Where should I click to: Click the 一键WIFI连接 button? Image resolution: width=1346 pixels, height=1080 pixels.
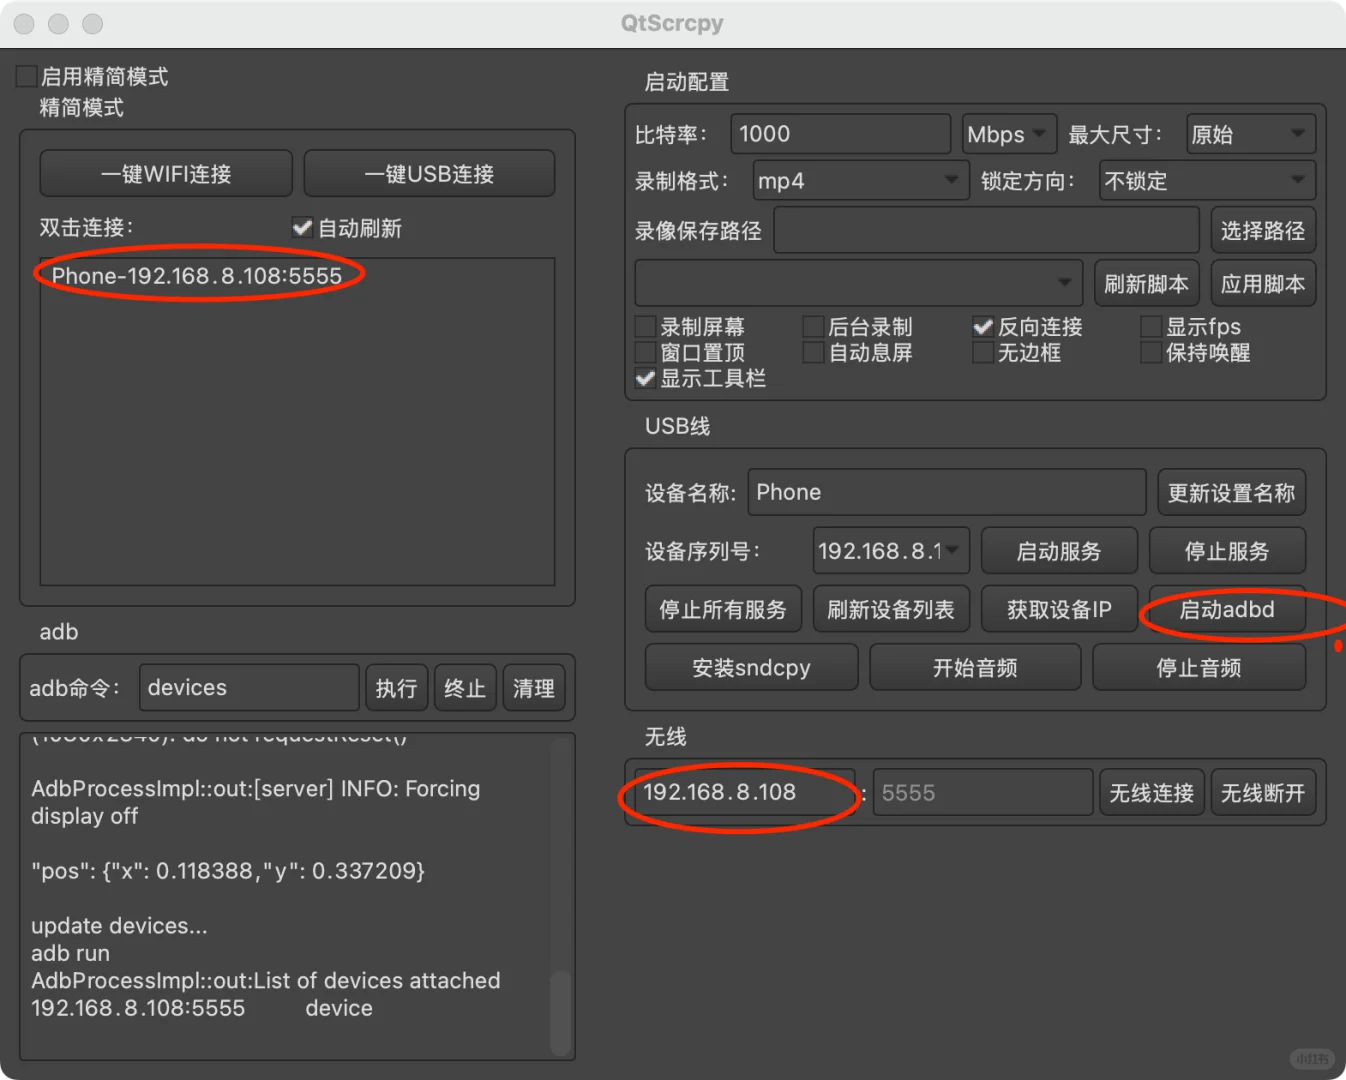click(x=165, y=173)
